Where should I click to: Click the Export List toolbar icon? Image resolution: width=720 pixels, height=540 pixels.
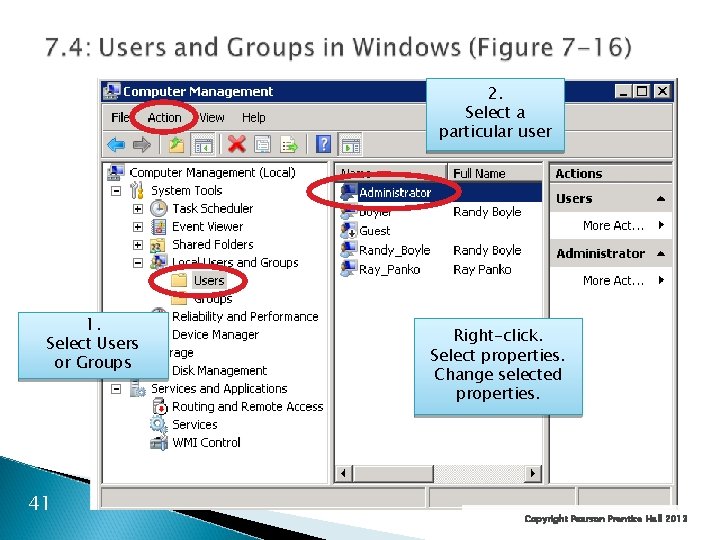click(289, 145)
